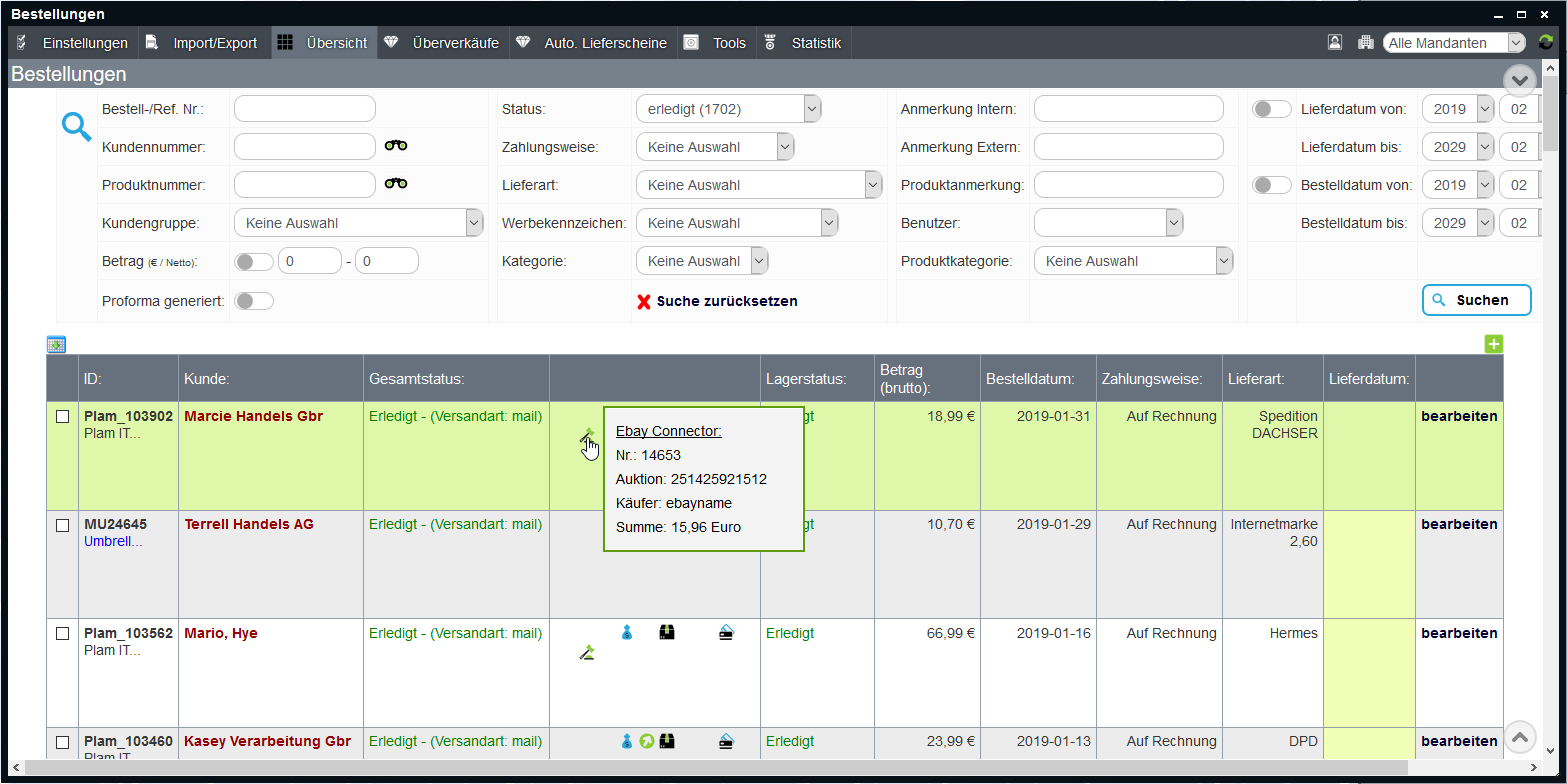The width and height of the screenshot is (1567, 784).
Task: Enable the Lieferdatum date filter switch
Action: [x=1272, y=109]
